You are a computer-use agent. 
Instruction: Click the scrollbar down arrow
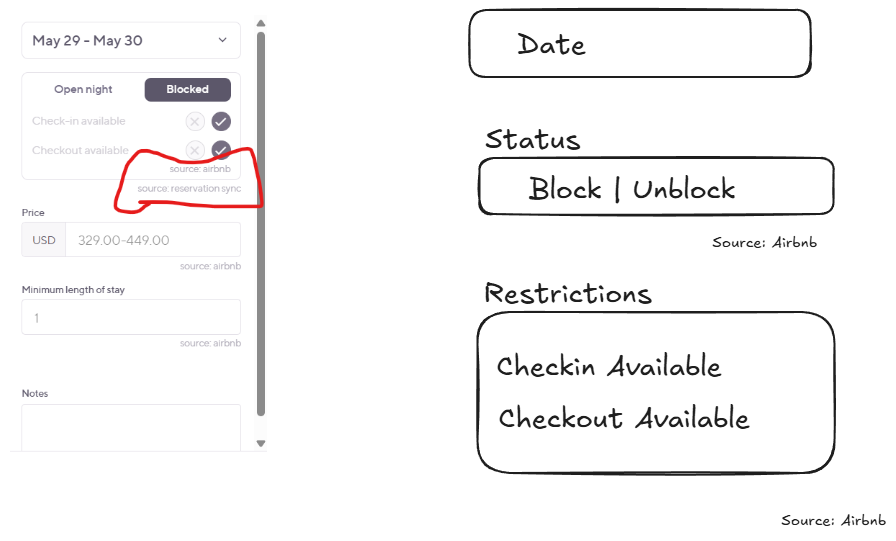[x=261, y=443]
